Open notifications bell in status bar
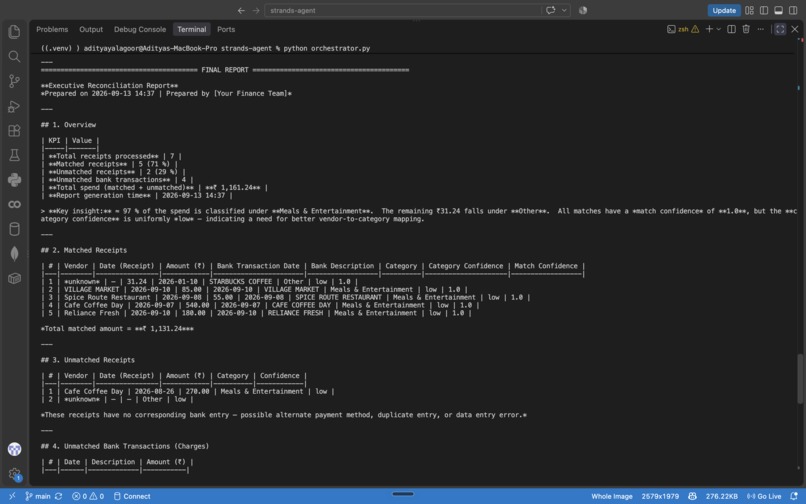 click(x=794, y=496)
